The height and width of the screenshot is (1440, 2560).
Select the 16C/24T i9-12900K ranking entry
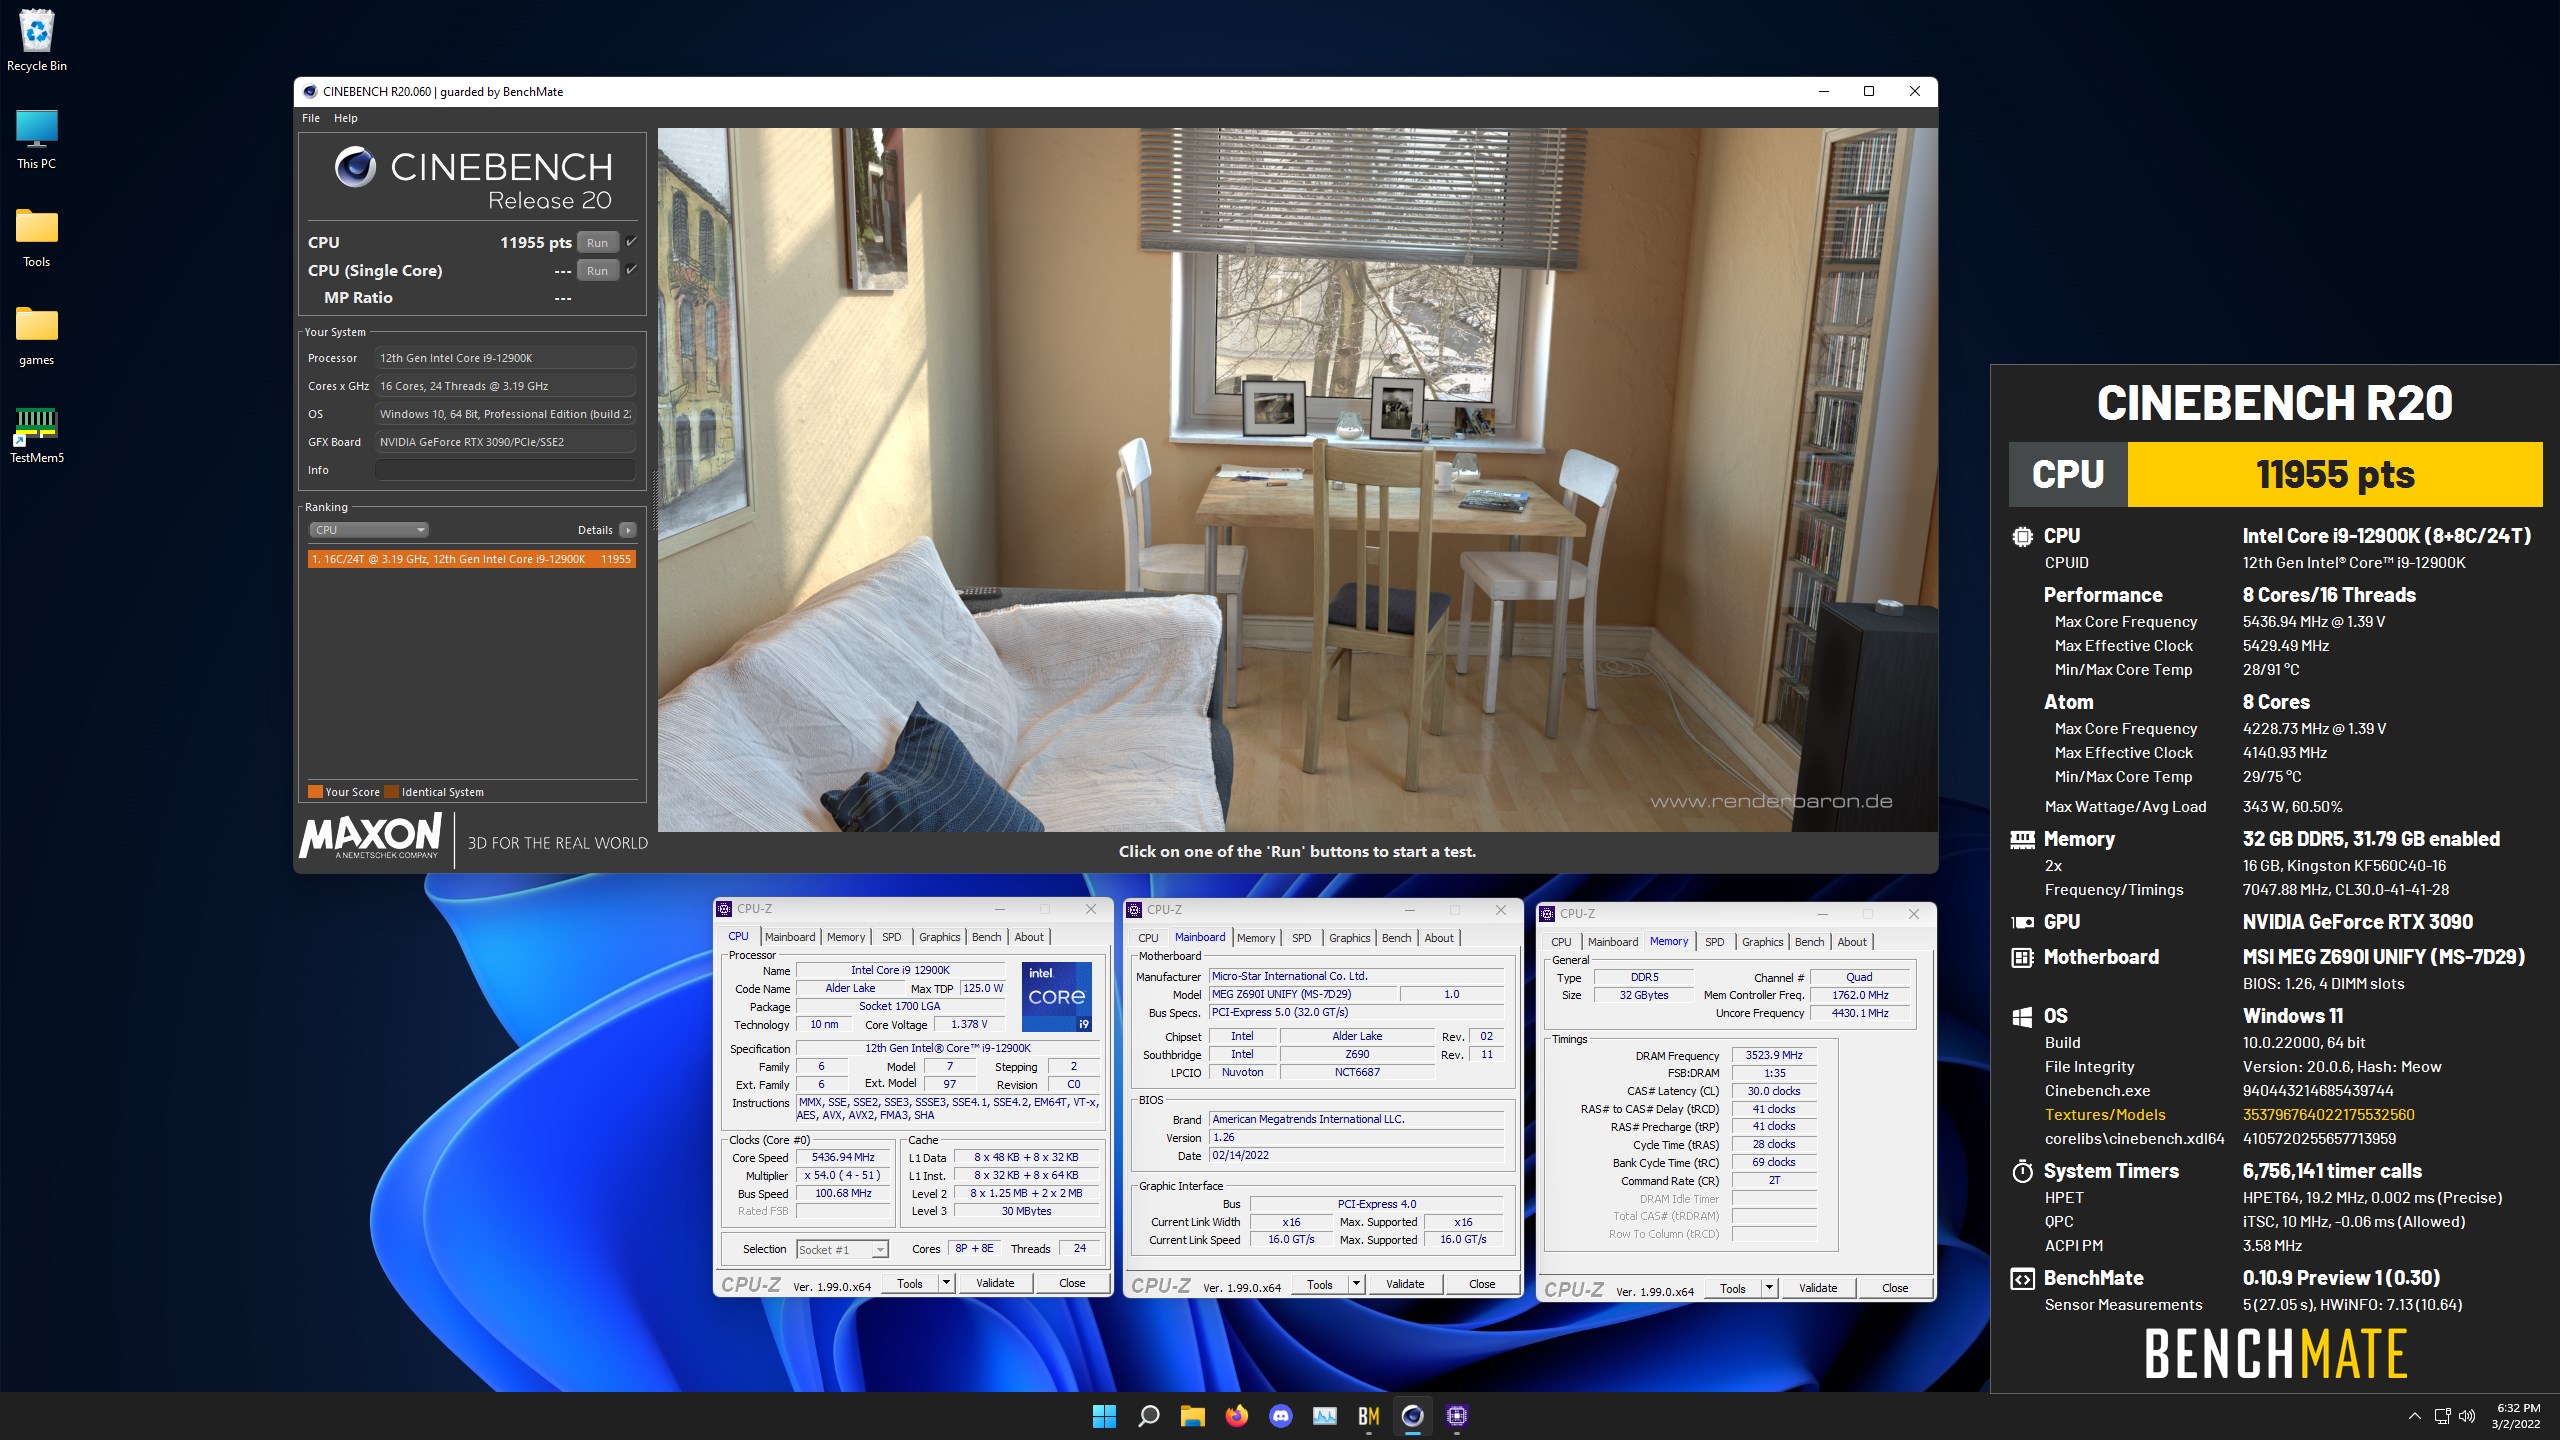coord(471,559)
